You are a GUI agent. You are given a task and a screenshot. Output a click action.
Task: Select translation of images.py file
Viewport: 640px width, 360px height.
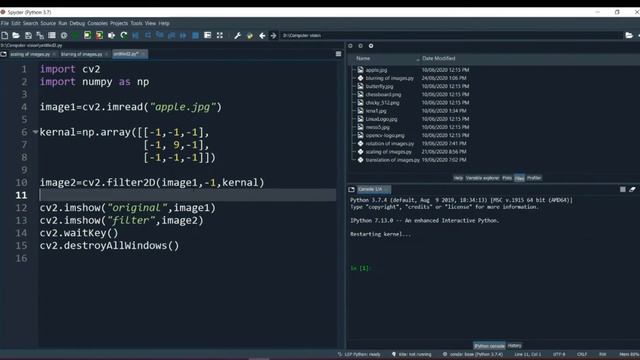392,160
